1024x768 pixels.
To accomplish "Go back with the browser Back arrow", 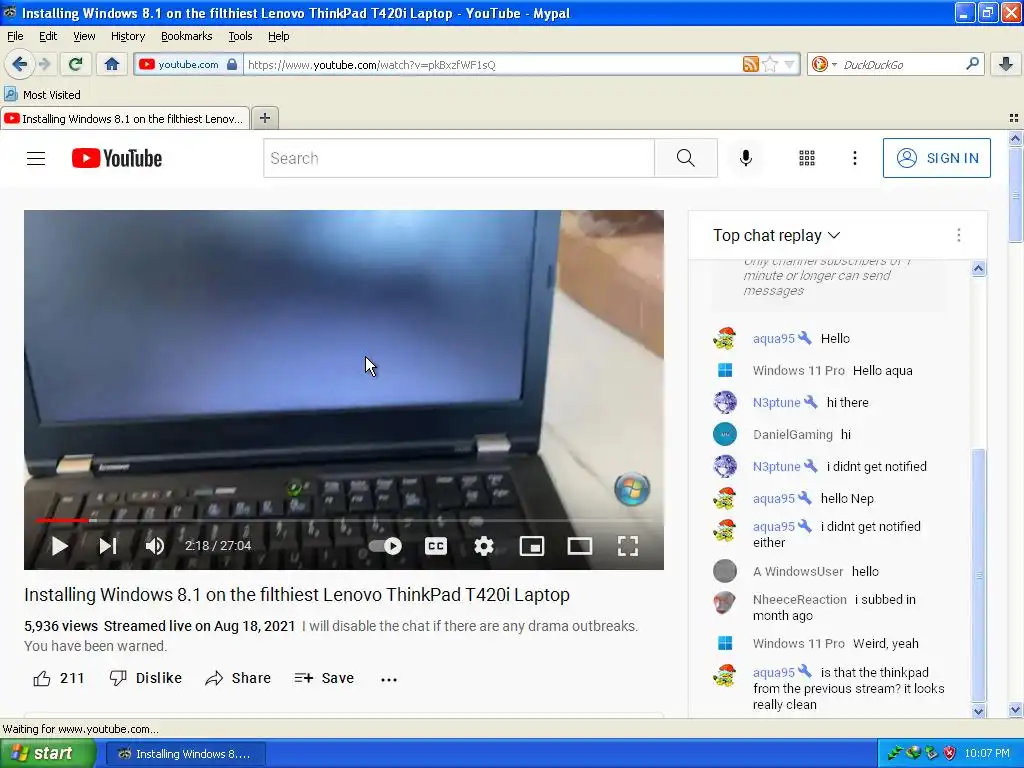I will pos(19,64).
